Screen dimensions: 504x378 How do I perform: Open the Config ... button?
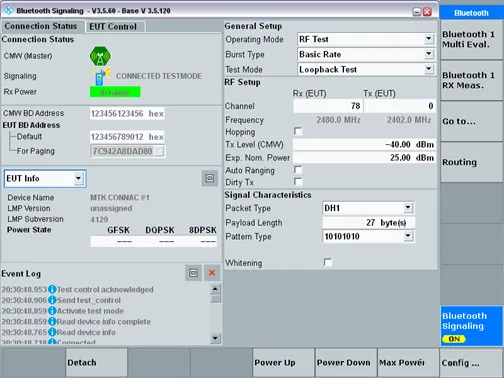click(471, 363)
